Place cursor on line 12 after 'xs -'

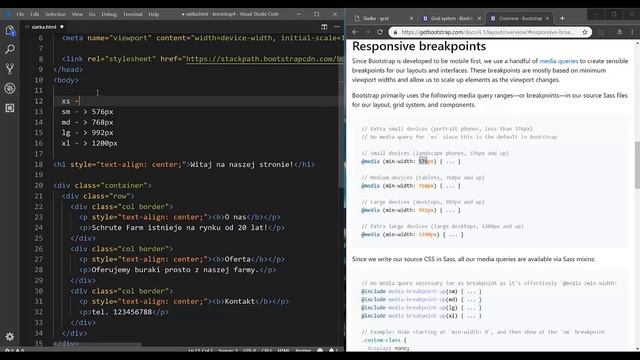[x=80, y=101]
